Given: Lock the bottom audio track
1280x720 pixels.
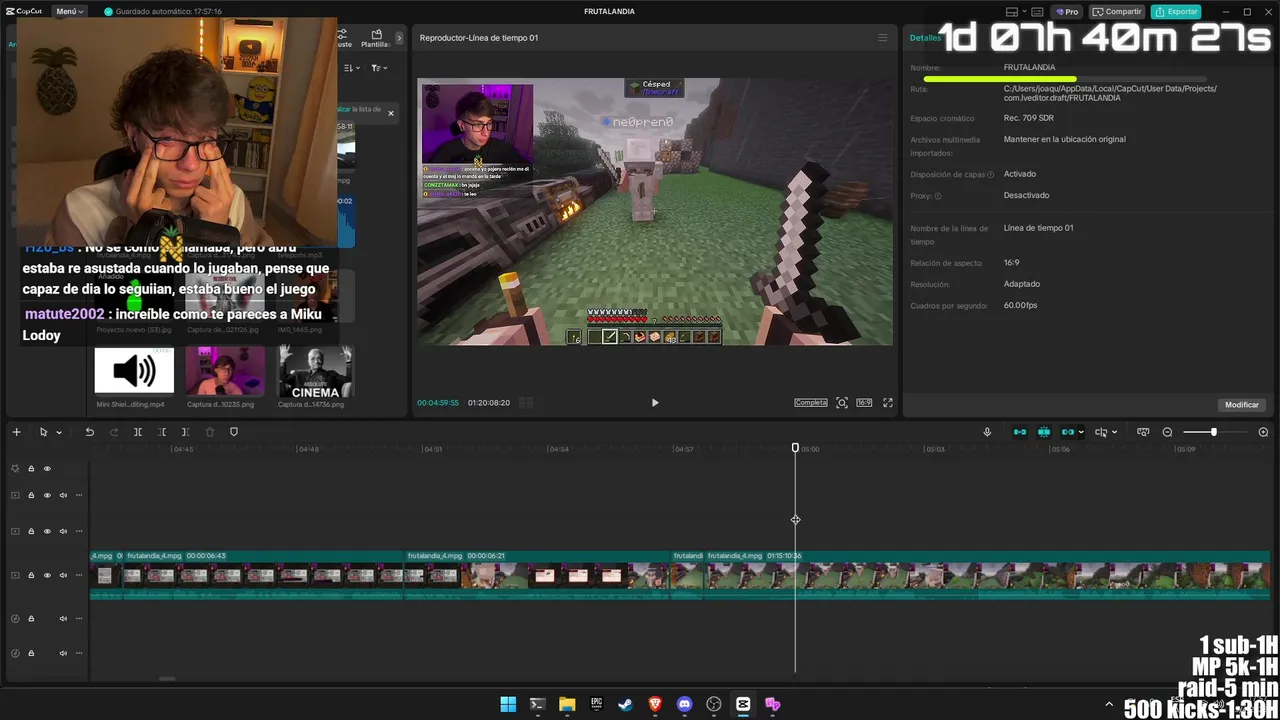Looking at the screenshot, I should (x=31, y=653).
